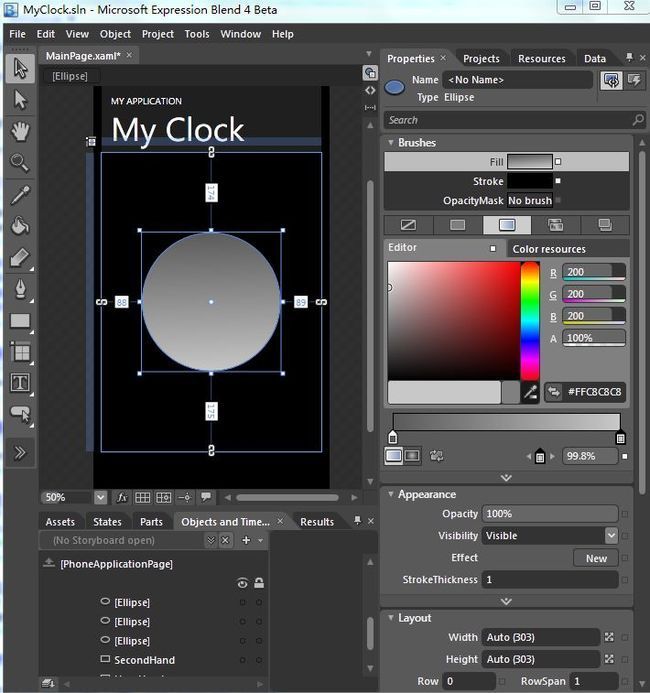Click the Fill brush swatch
The image size is (650, 693).
tap(529, 162)
